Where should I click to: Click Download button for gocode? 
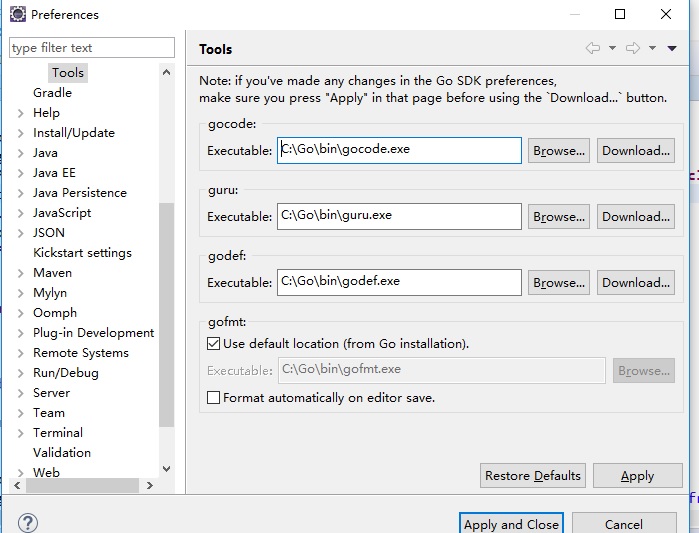[x=636, y=151]
